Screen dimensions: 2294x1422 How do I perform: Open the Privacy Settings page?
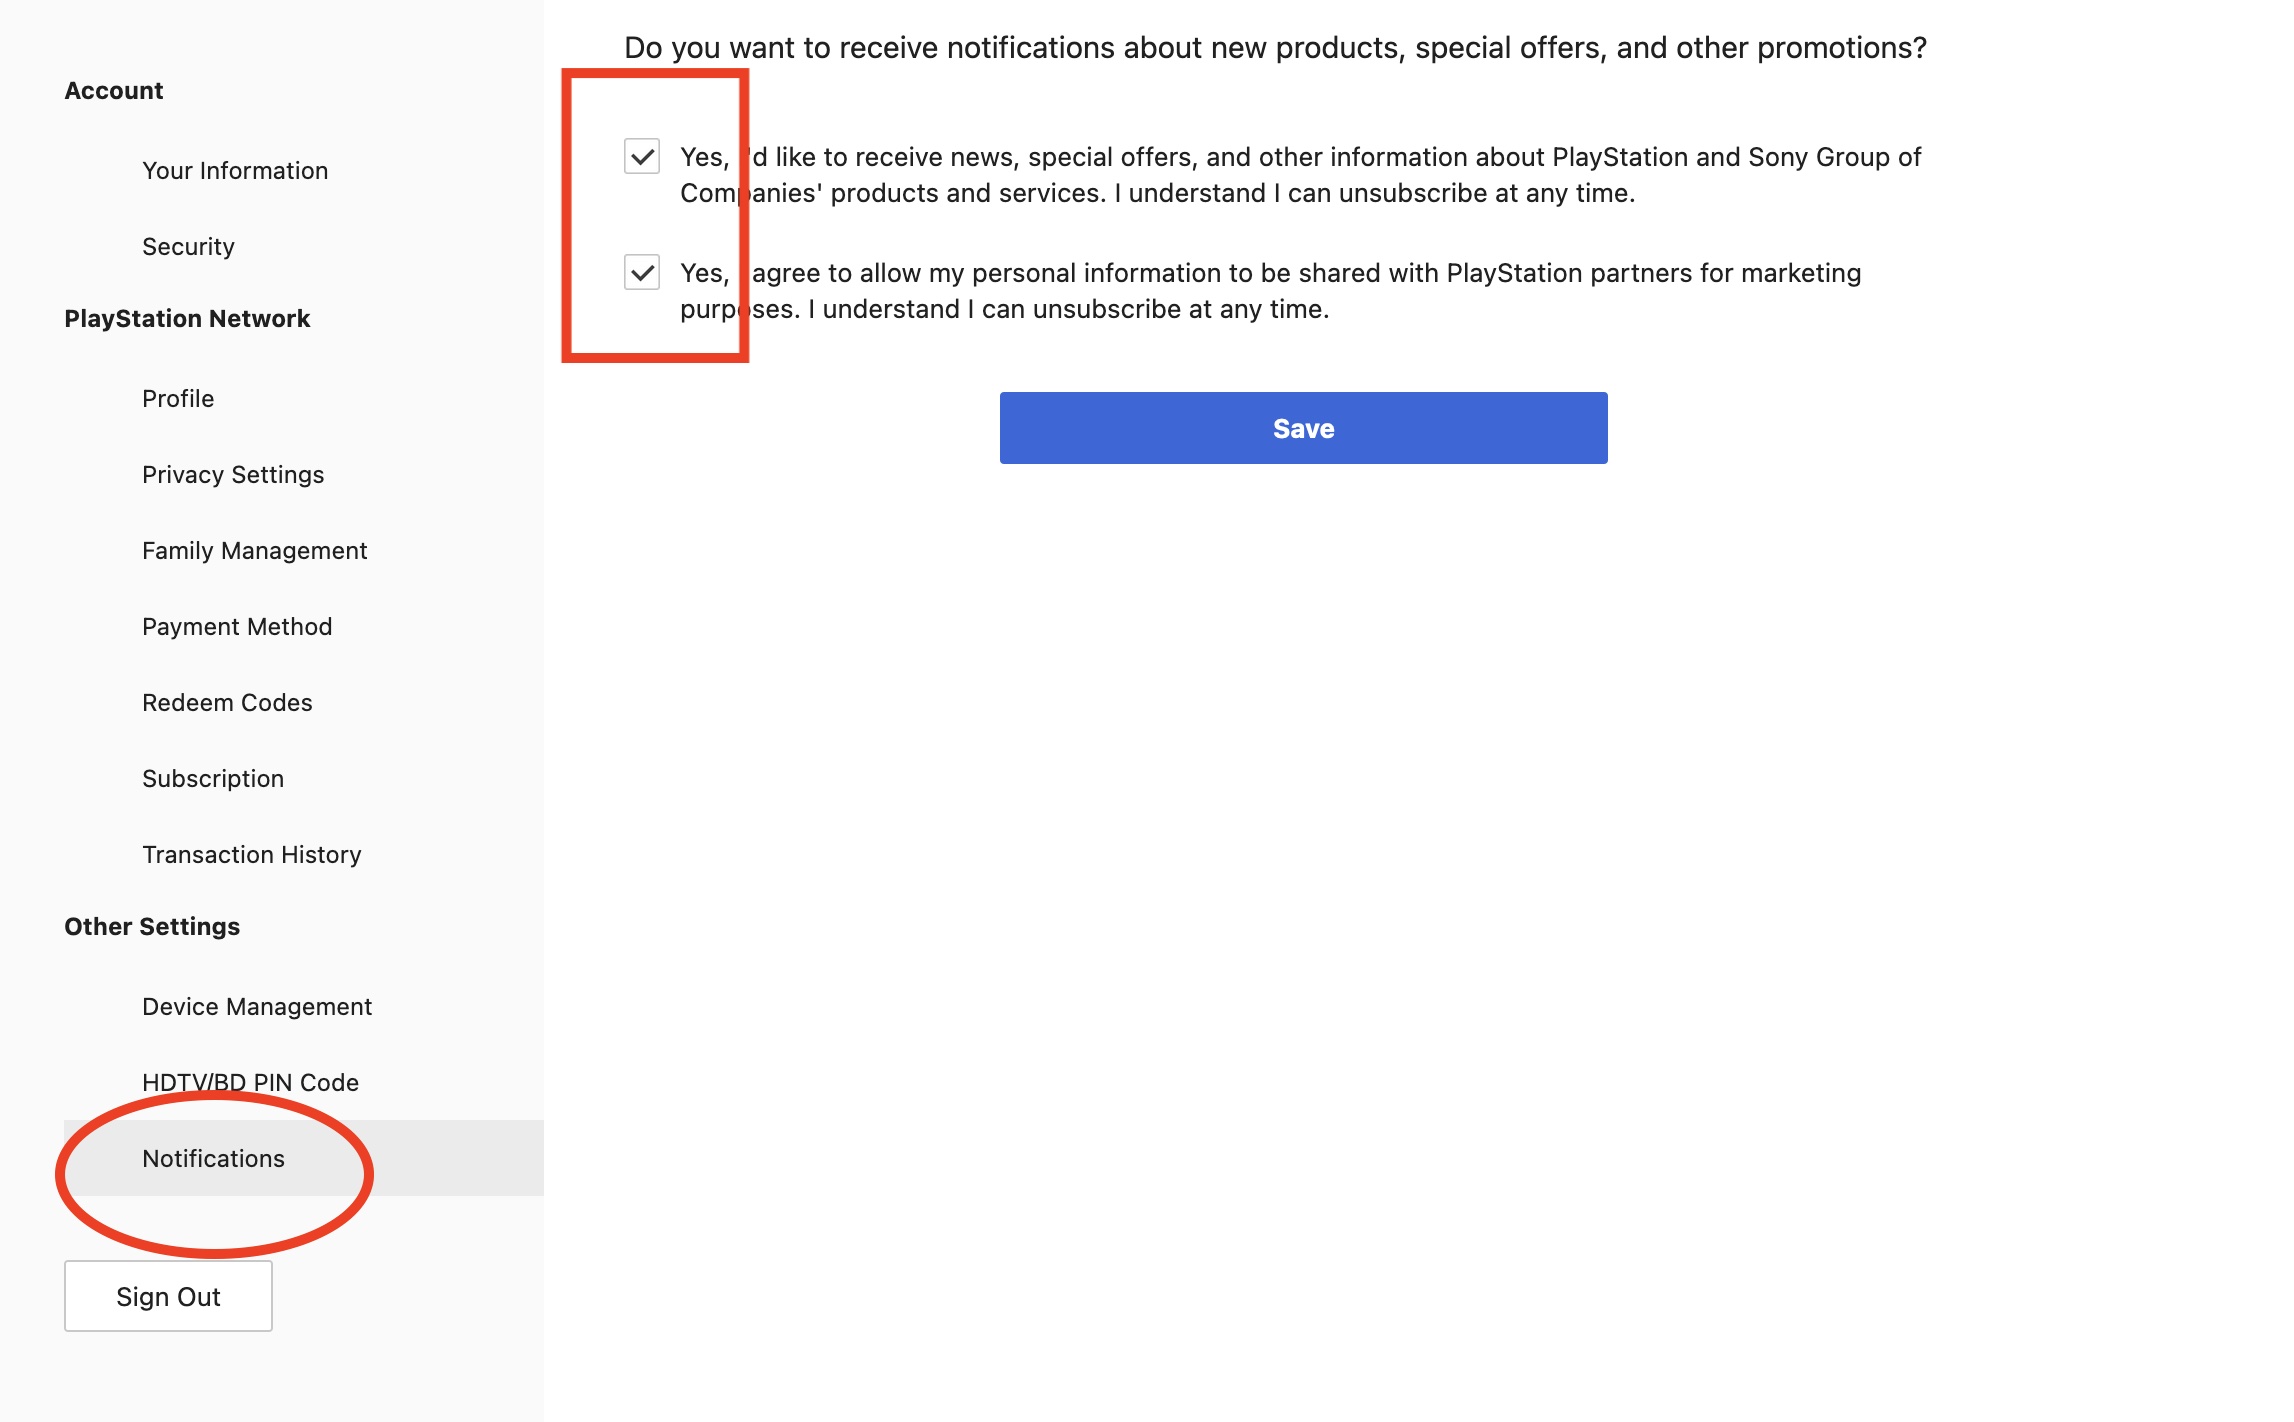tap(234, 475)
